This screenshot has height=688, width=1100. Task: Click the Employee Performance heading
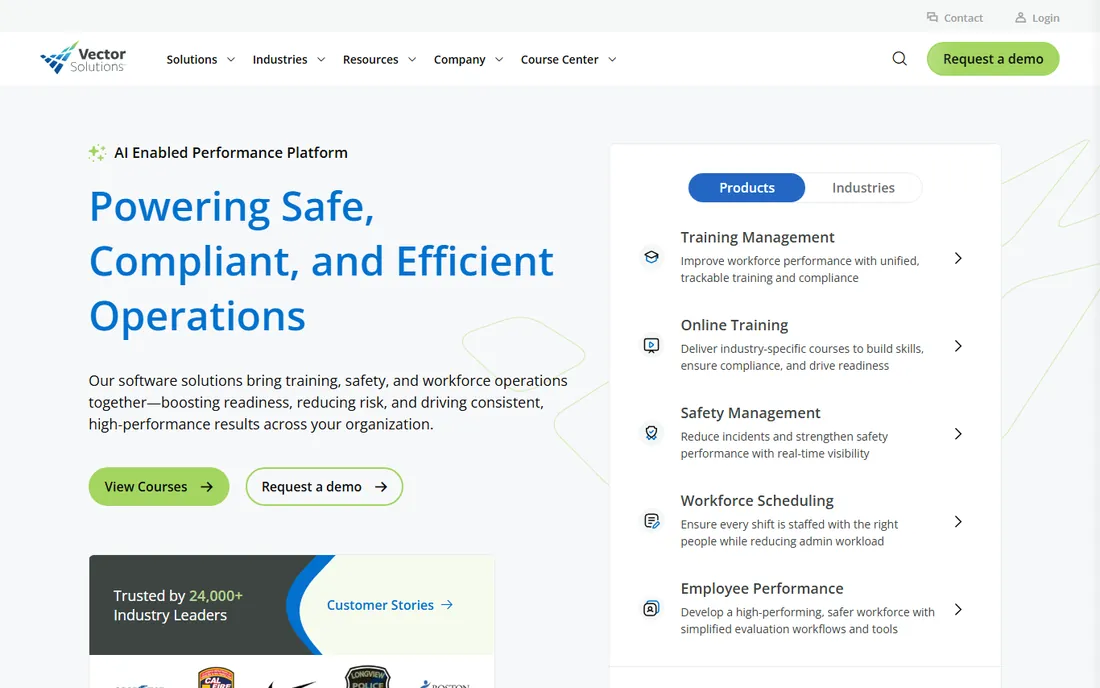pyautogui.click(x=762, y=588)
